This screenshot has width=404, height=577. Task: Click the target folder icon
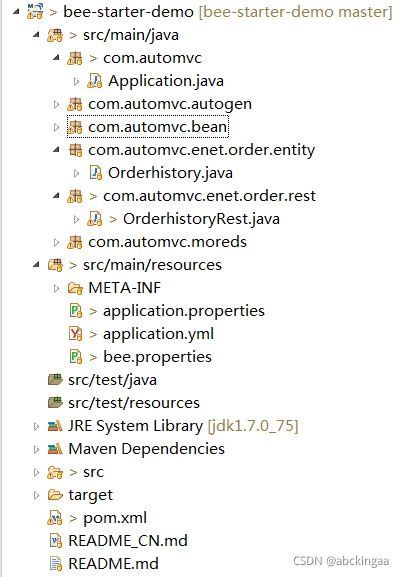tap(55, 495)
